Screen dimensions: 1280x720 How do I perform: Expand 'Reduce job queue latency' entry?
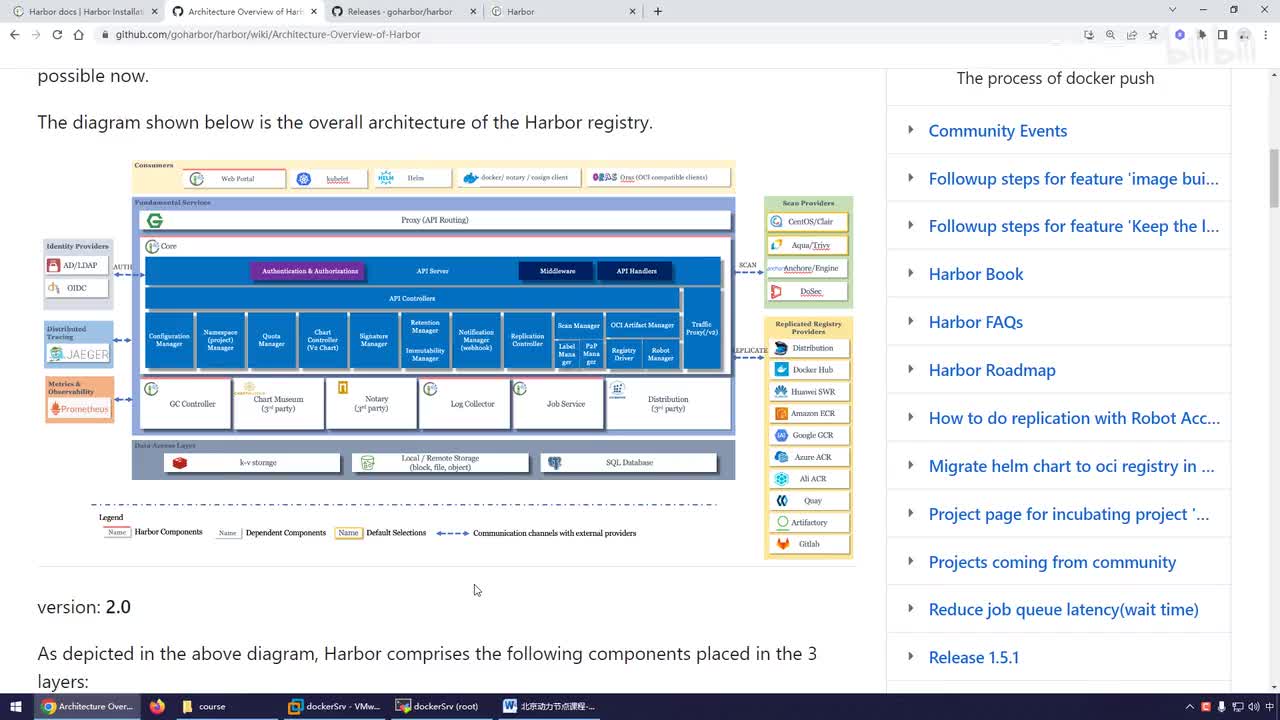pos(910,608)
